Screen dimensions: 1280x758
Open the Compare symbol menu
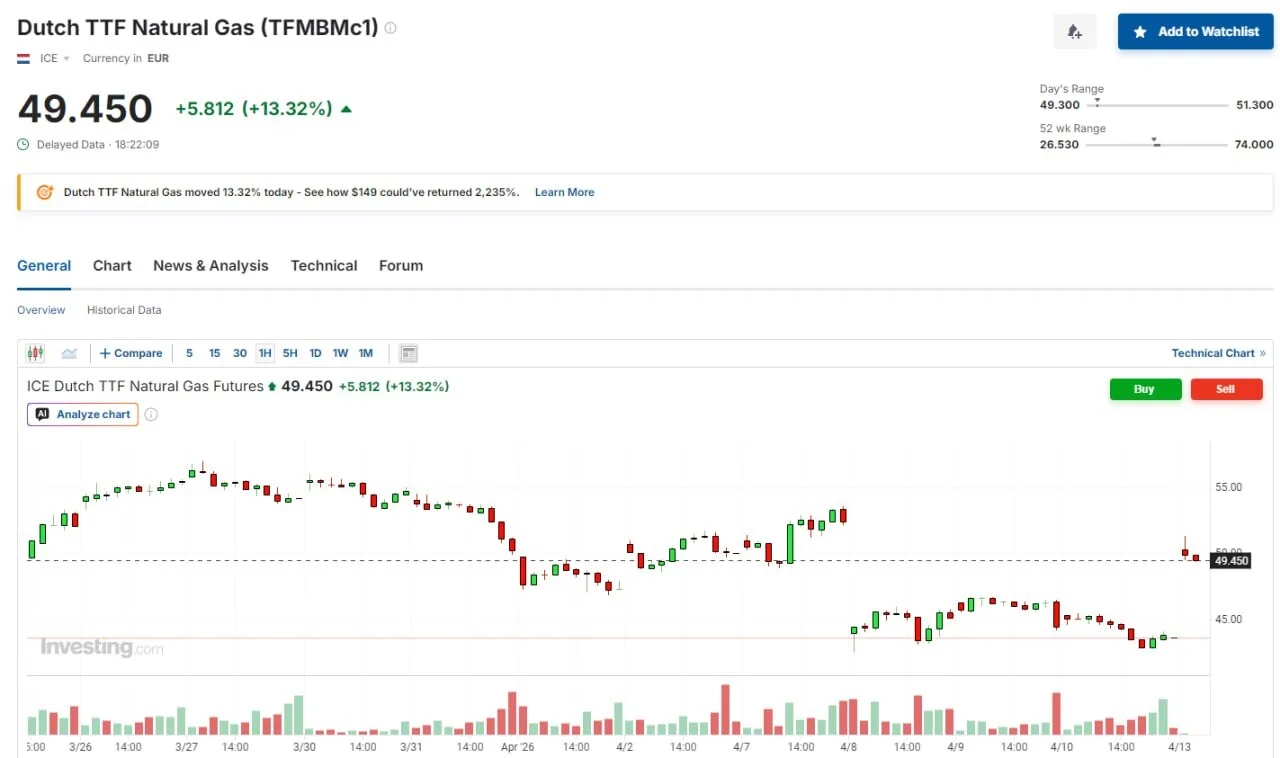[131, 353]
